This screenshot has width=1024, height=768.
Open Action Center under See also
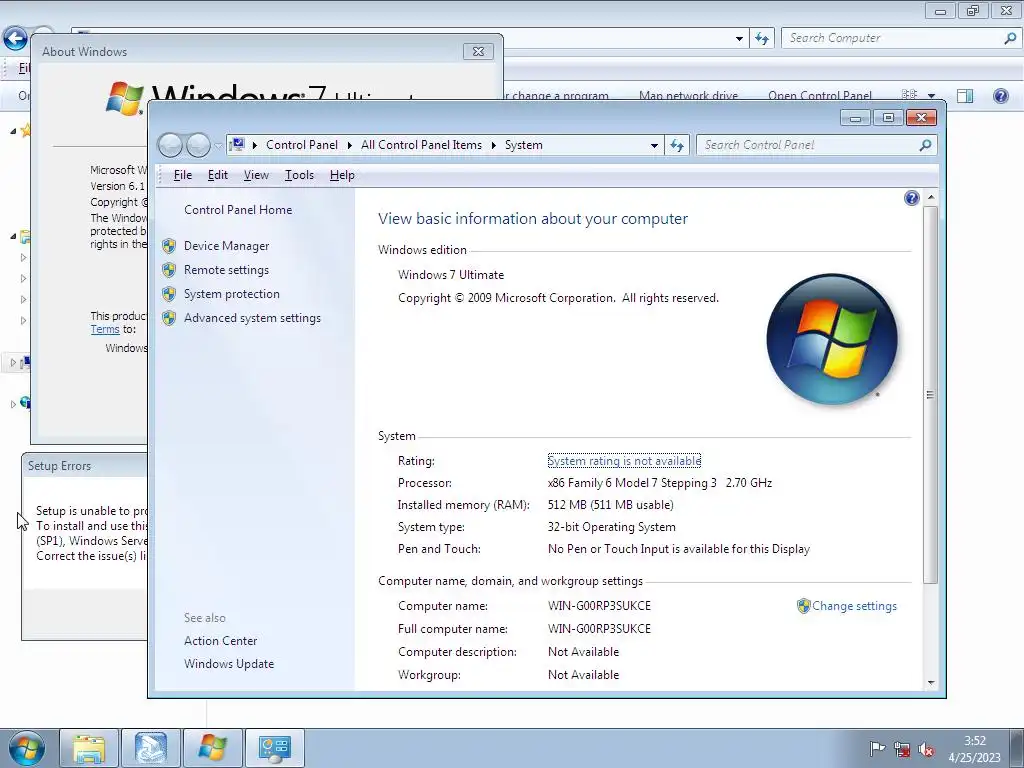coord(220,641)
